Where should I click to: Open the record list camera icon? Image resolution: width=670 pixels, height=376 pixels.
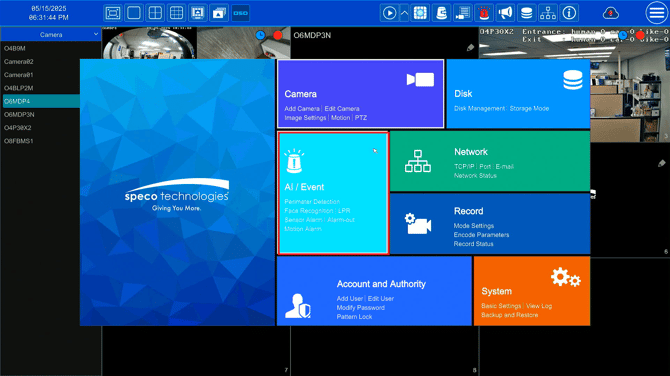(x=462, y=13)
